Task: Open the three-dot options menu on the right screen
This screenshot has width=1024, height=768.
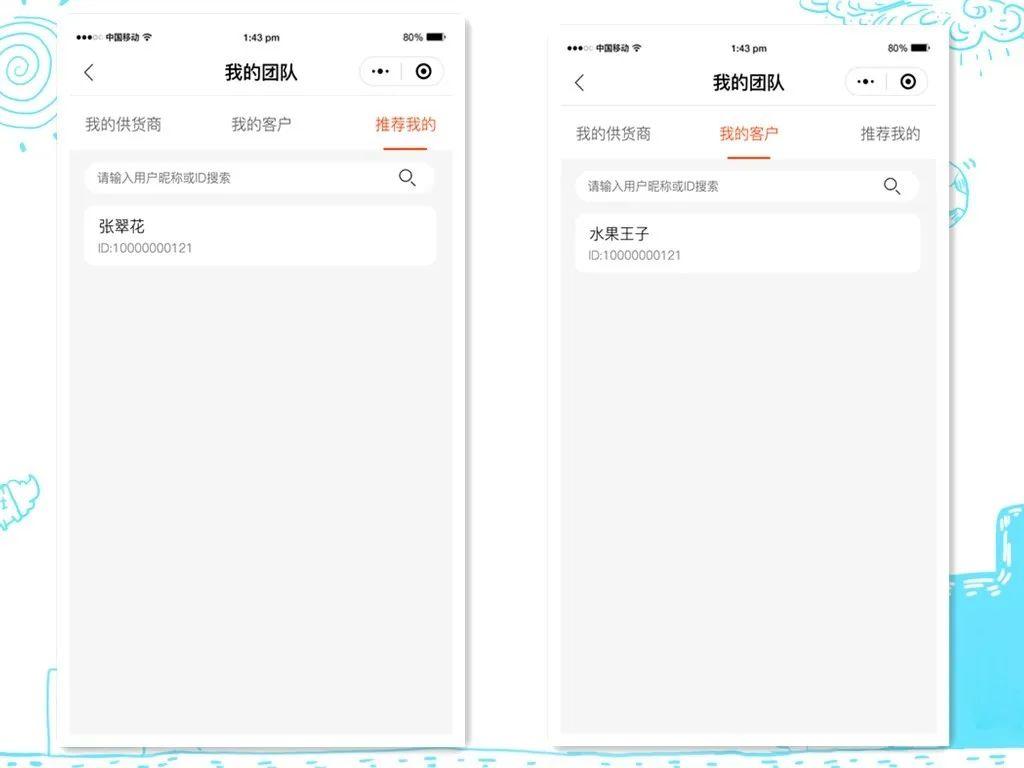Action: click(866, 81)
